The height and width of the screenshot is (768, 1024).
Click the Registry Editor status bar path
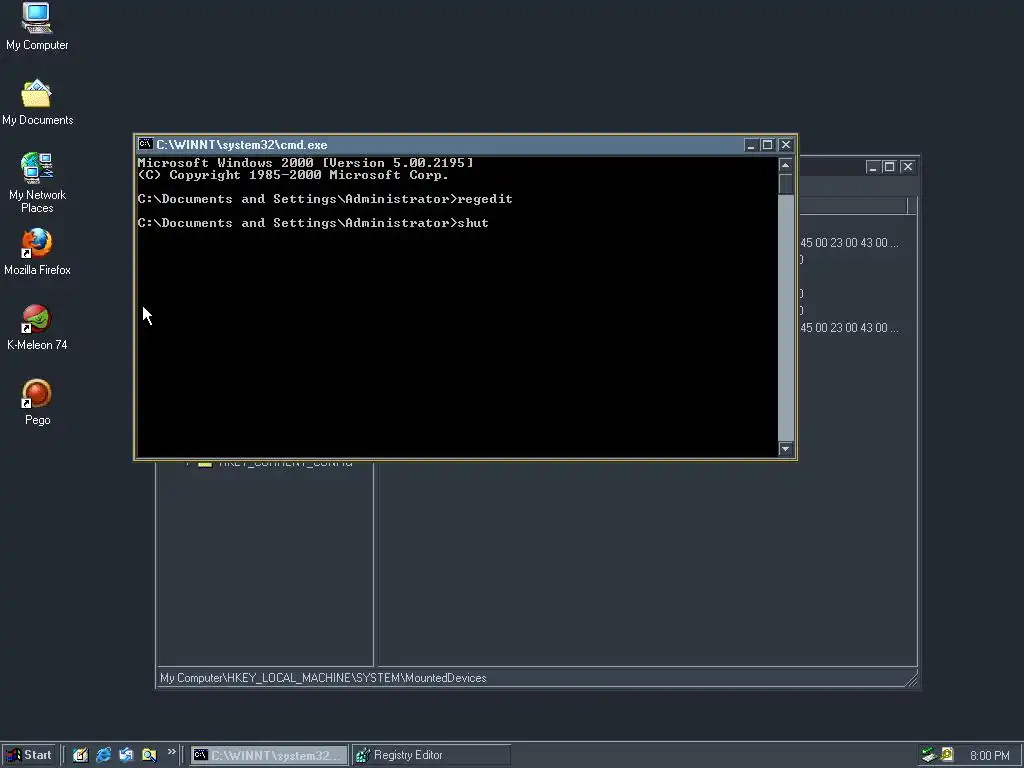323,678
